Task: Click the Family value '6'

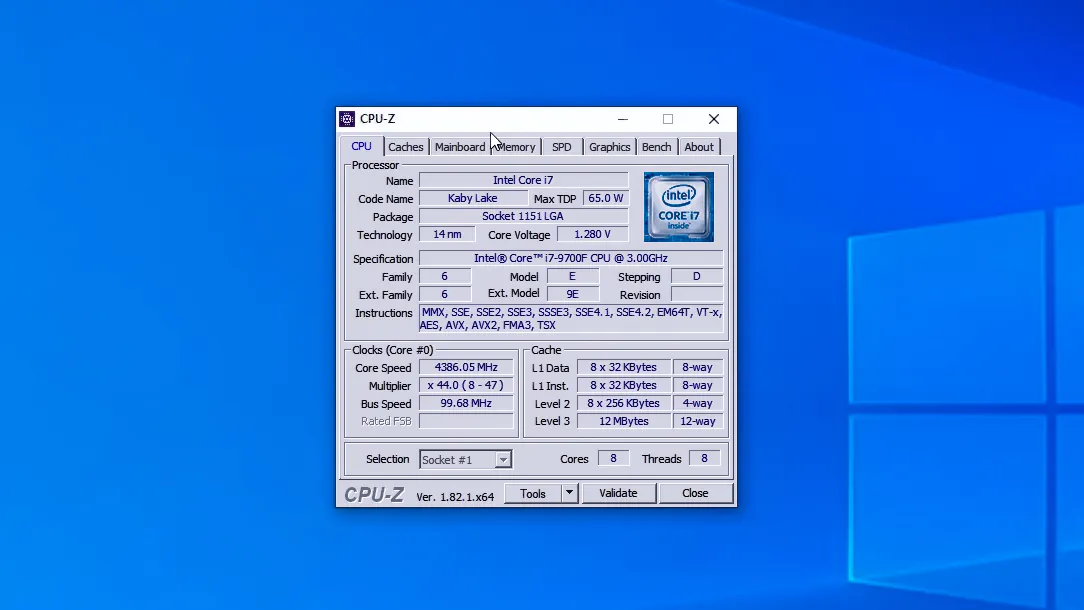Action: tap(445, 276)
